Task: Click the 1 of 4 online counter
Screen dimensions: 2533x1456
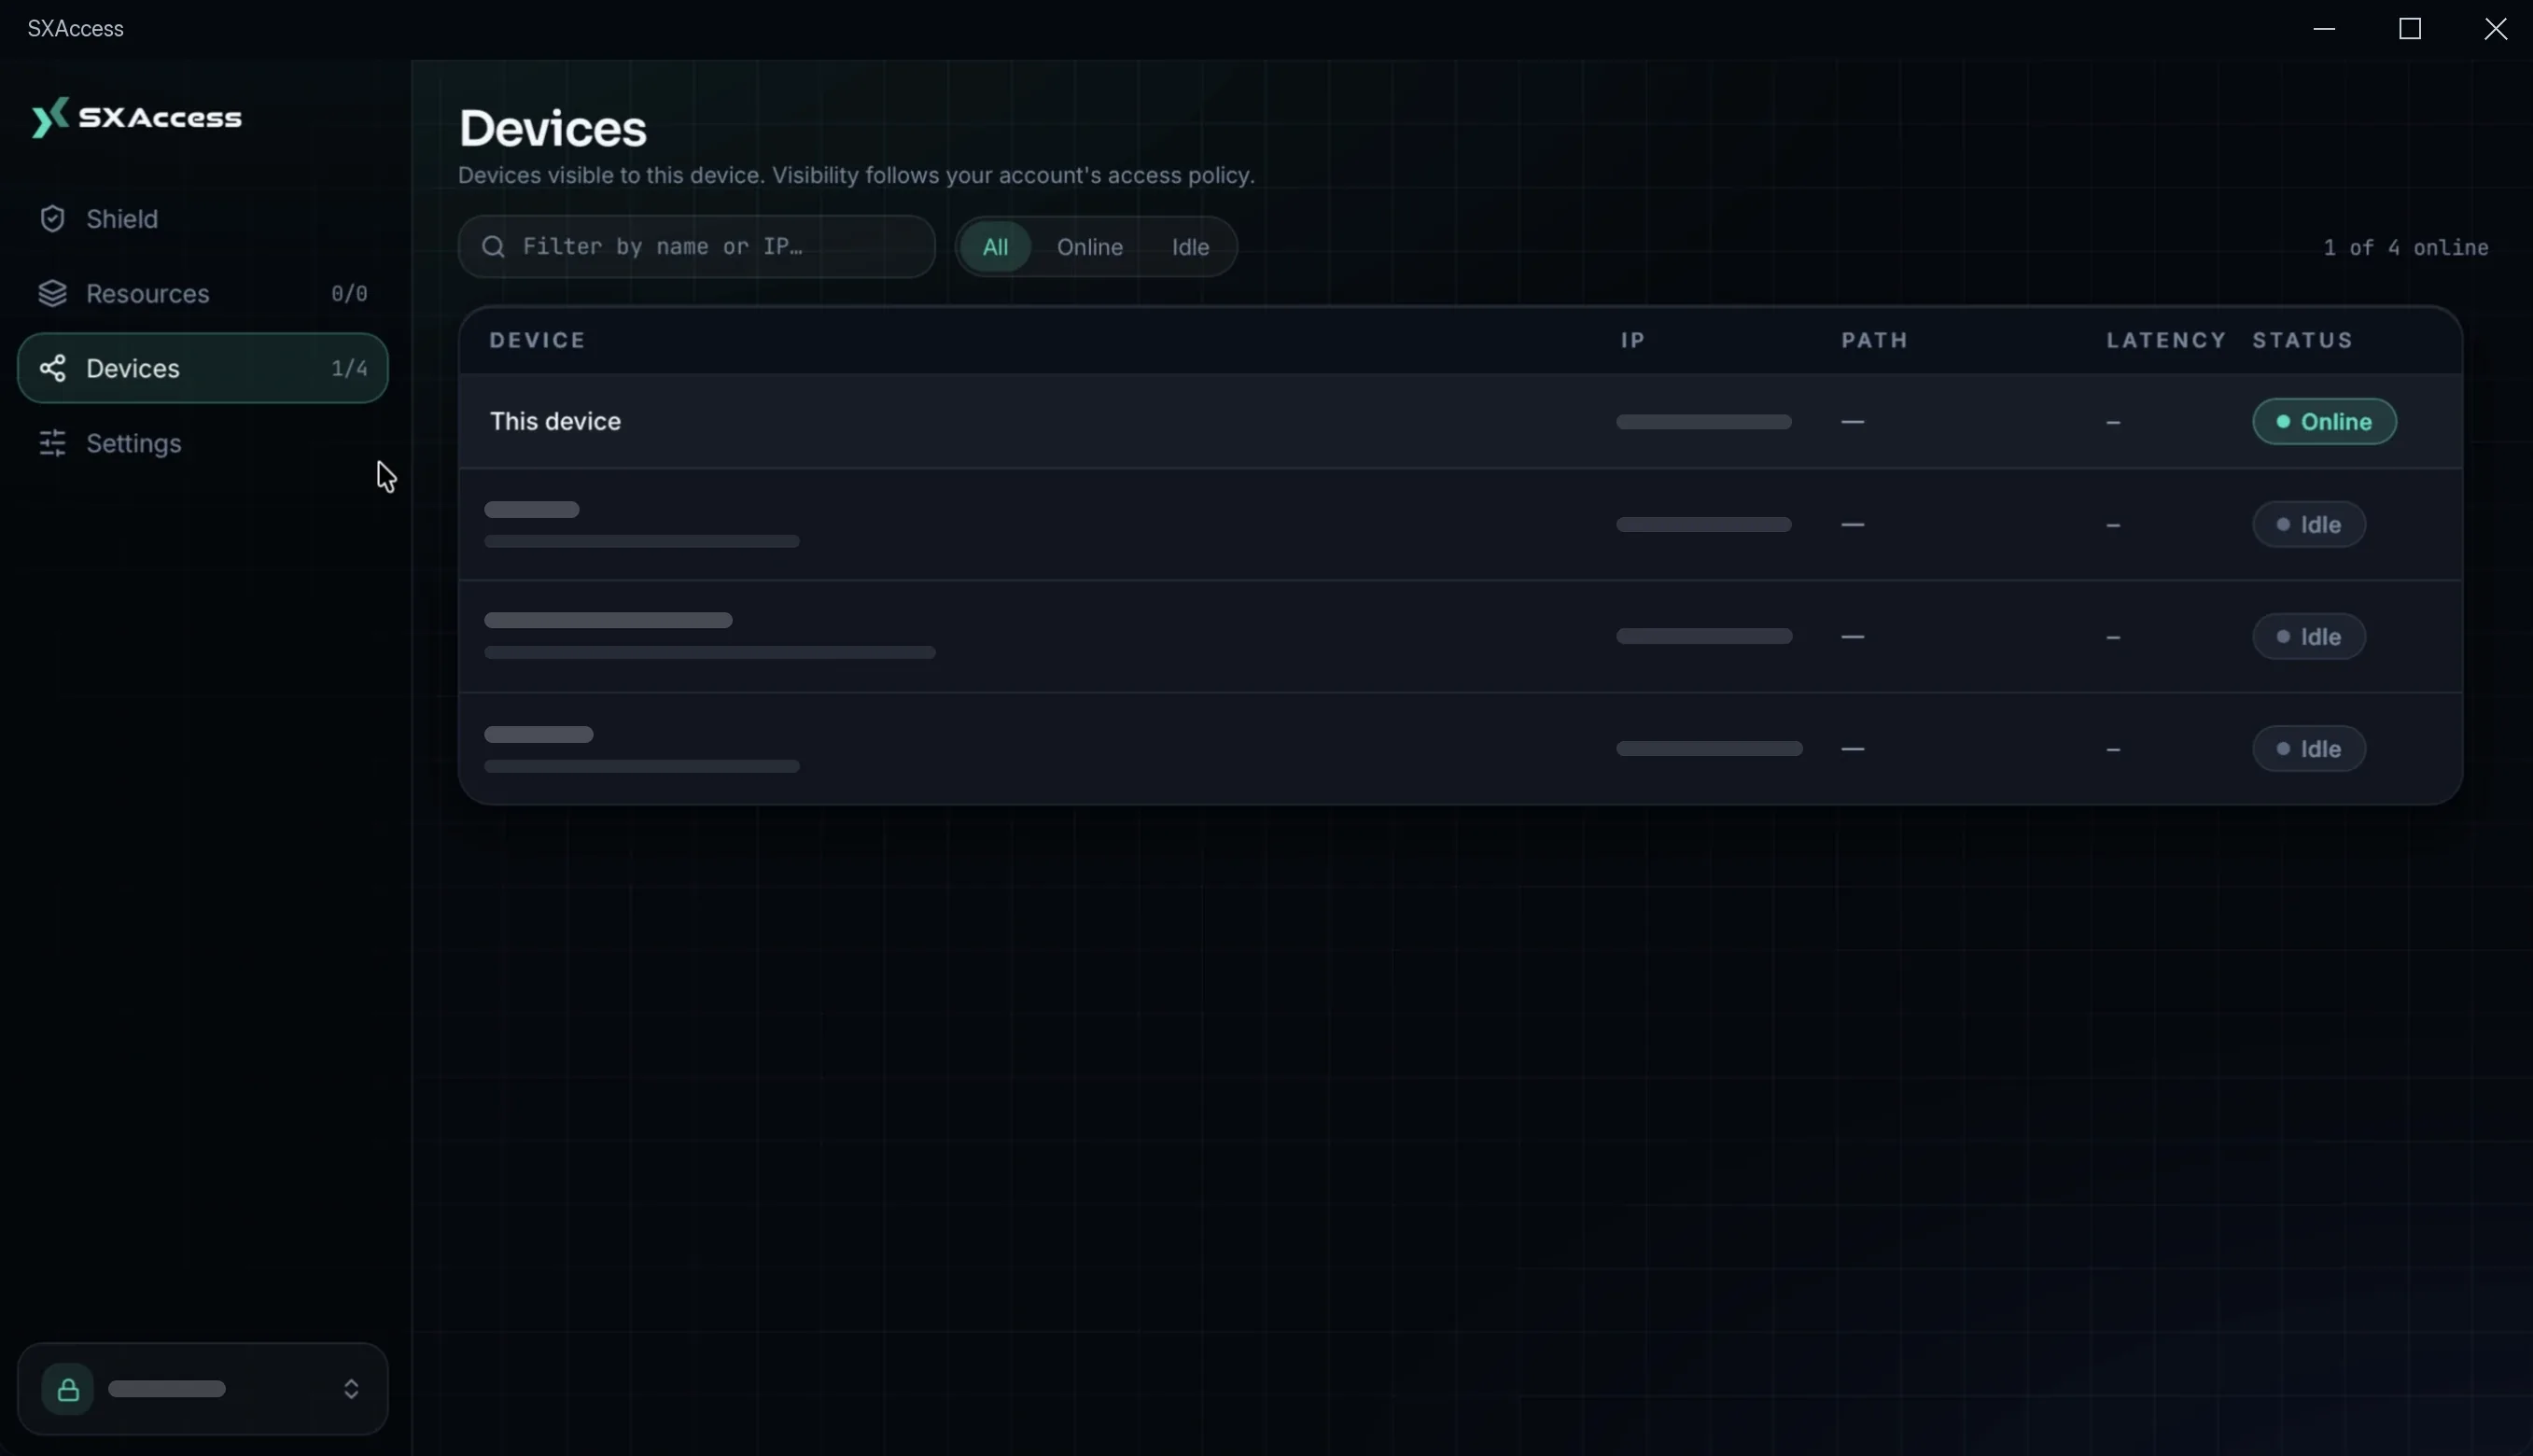Action: pyautogui.click(x=2405, y=248)
